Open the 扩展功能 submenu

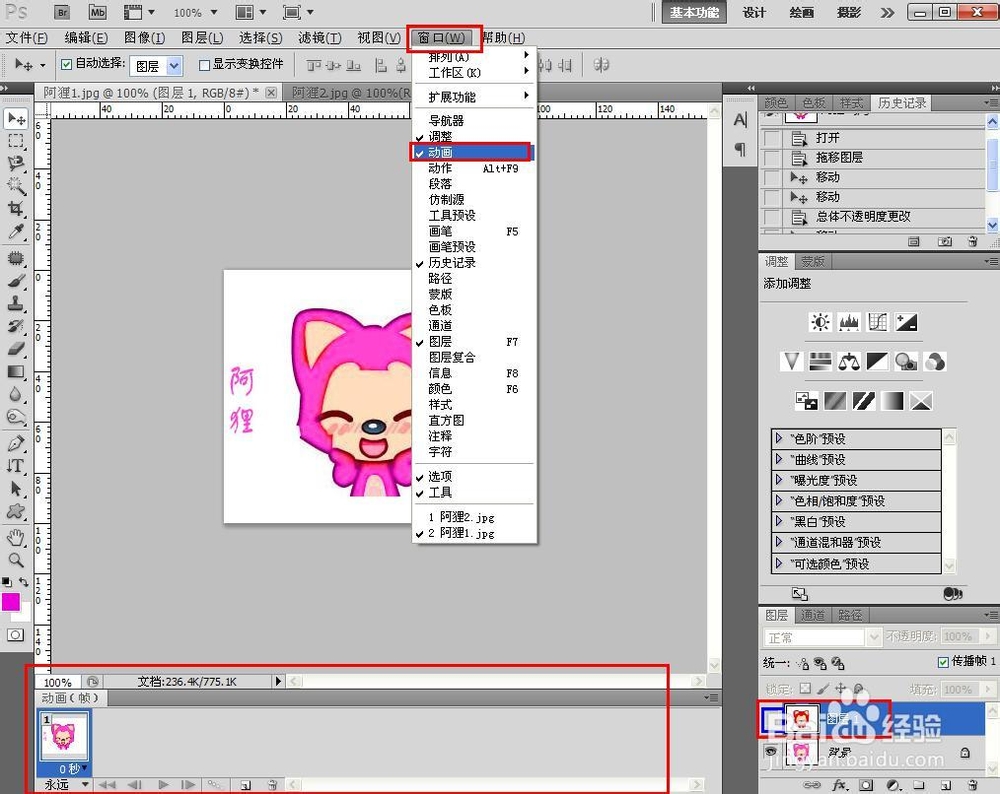(x=474, y=97)
